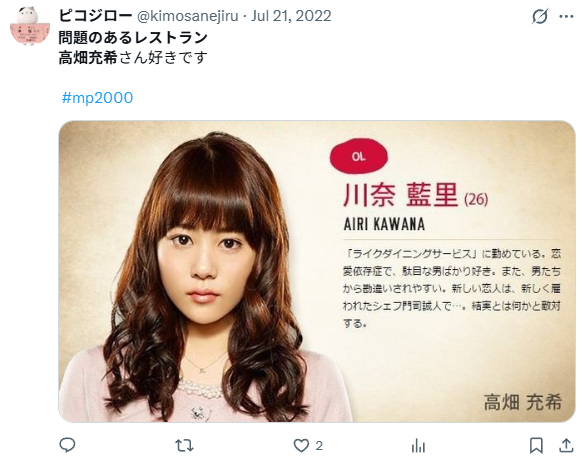Viewport: 584px width, 458px height.
Task: Like the tweet with heart icon
Action: [301, 445]
